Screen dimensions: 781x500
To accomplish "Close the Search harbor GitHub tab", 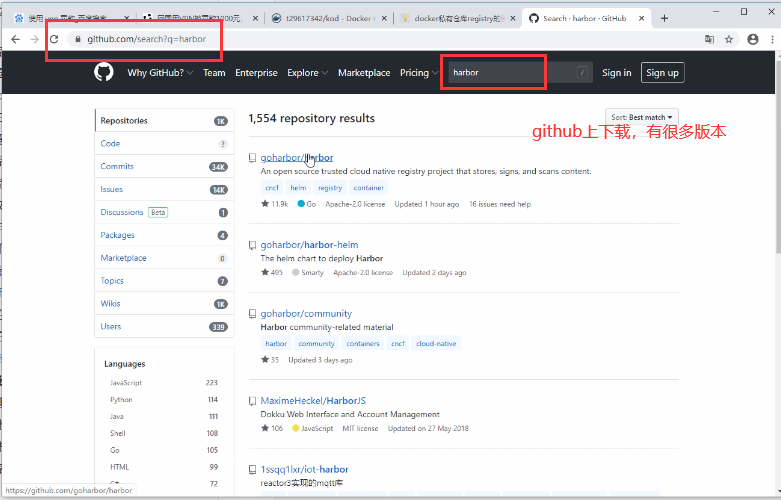I will (642, 18).
